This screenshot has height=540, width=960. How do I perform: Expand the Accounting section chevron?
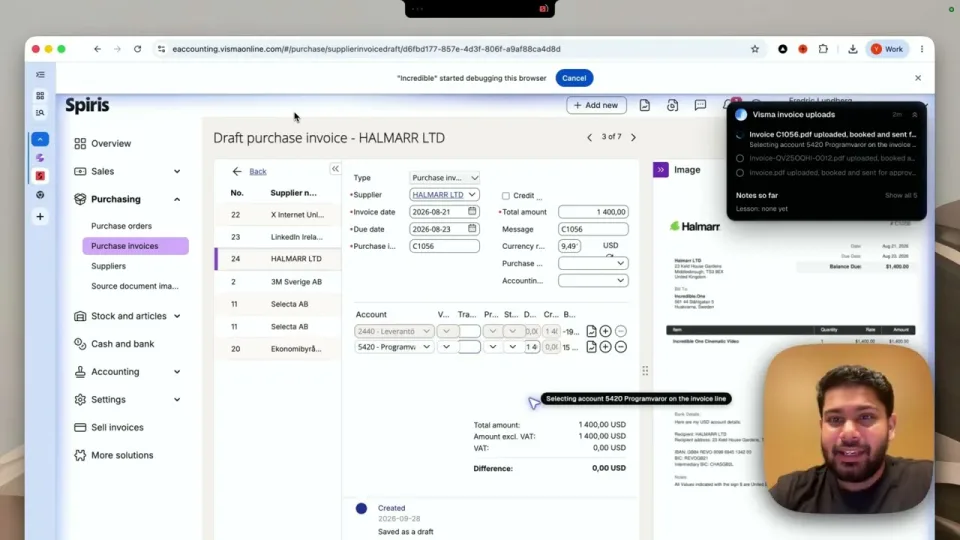point(177,372)
